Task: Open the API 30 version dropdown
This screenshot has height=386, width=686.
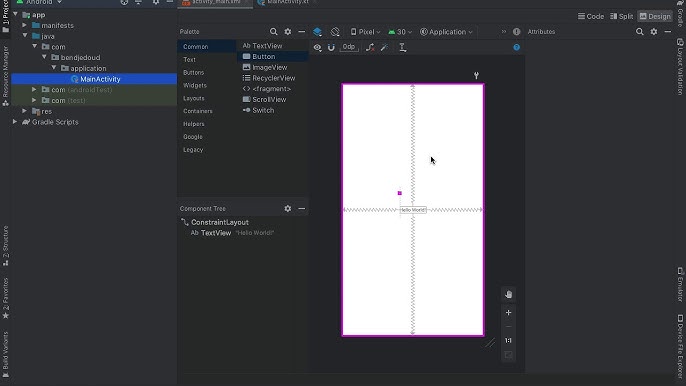Action: coord(400,32)
